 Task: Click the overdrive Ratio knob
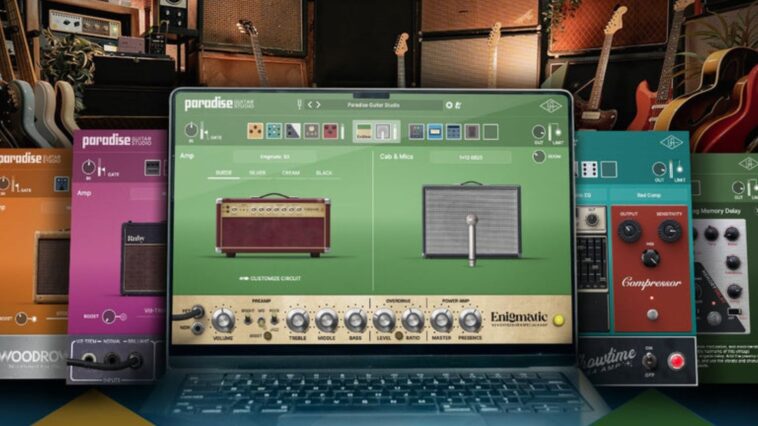[412, 320]
